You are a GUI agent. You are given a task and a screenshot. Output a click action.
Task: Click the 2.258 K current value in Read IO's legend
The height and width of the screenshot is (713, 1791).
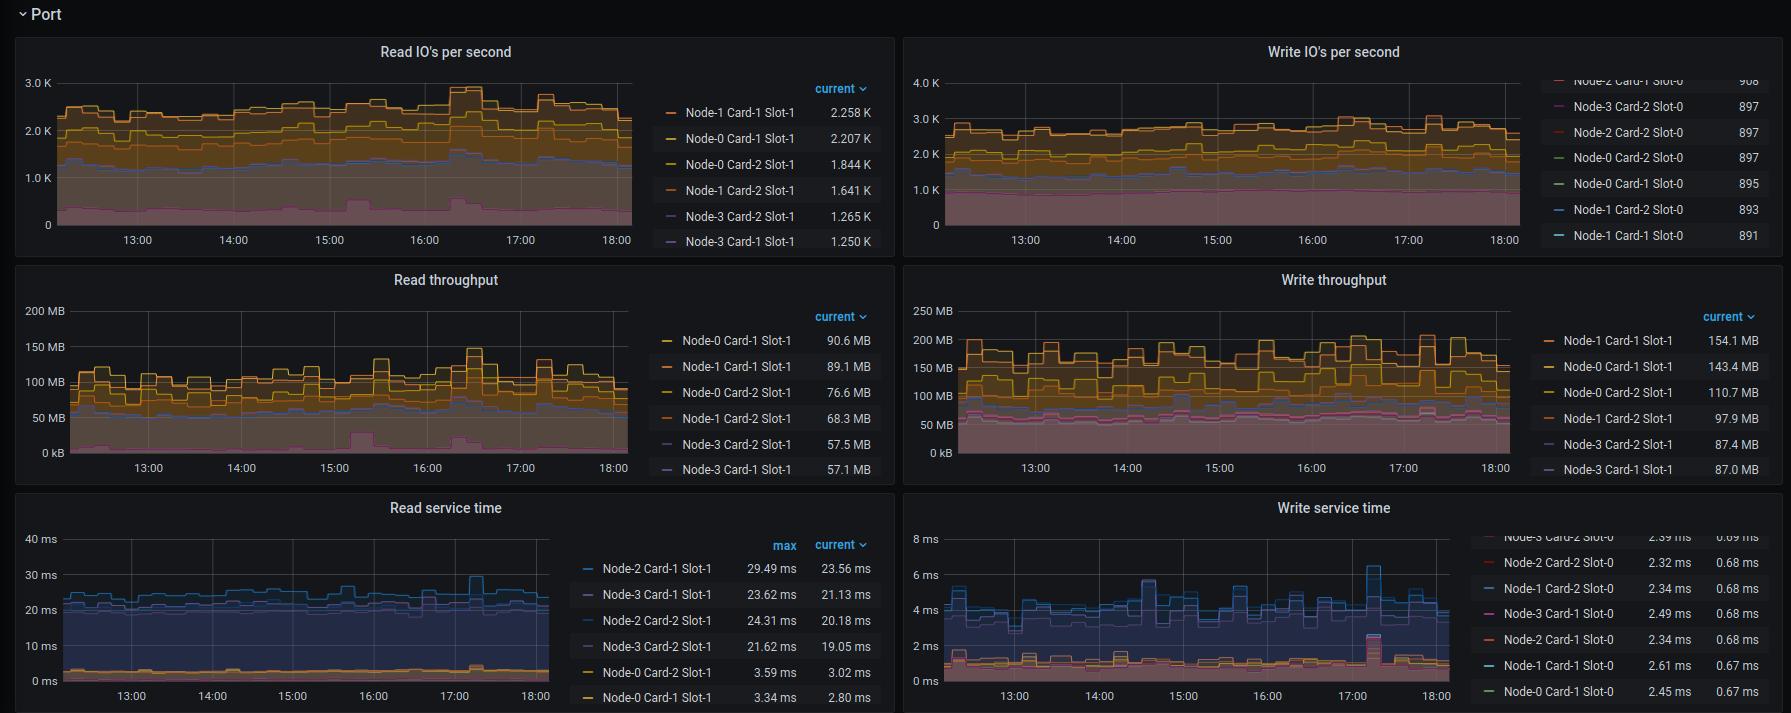[x=850, y=113]
